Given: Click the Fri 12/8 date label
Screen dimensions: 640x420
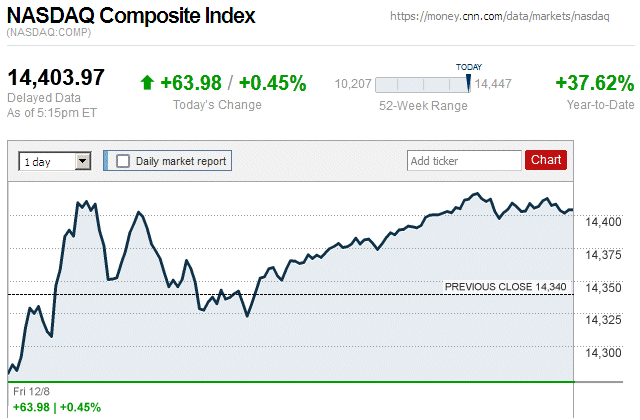Looking at the screenshot, I should click(31, 391).
